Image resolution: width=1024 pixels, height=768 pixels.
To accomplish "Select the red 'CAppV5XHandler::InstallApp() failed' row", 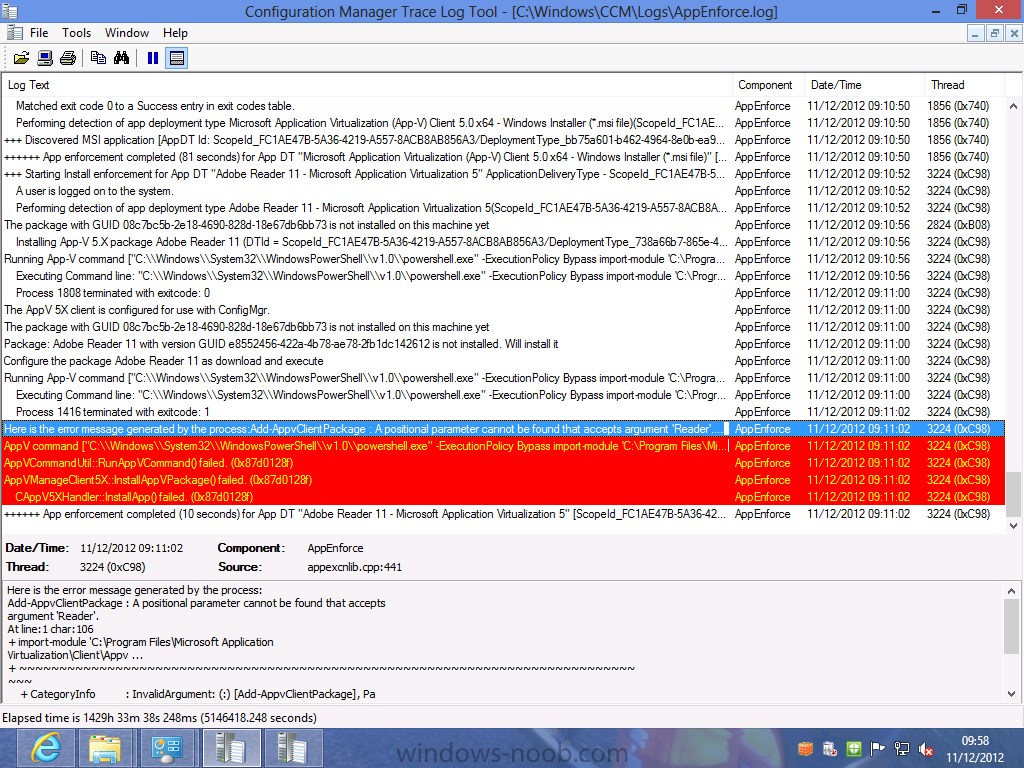I will click(x=503, y=497).
